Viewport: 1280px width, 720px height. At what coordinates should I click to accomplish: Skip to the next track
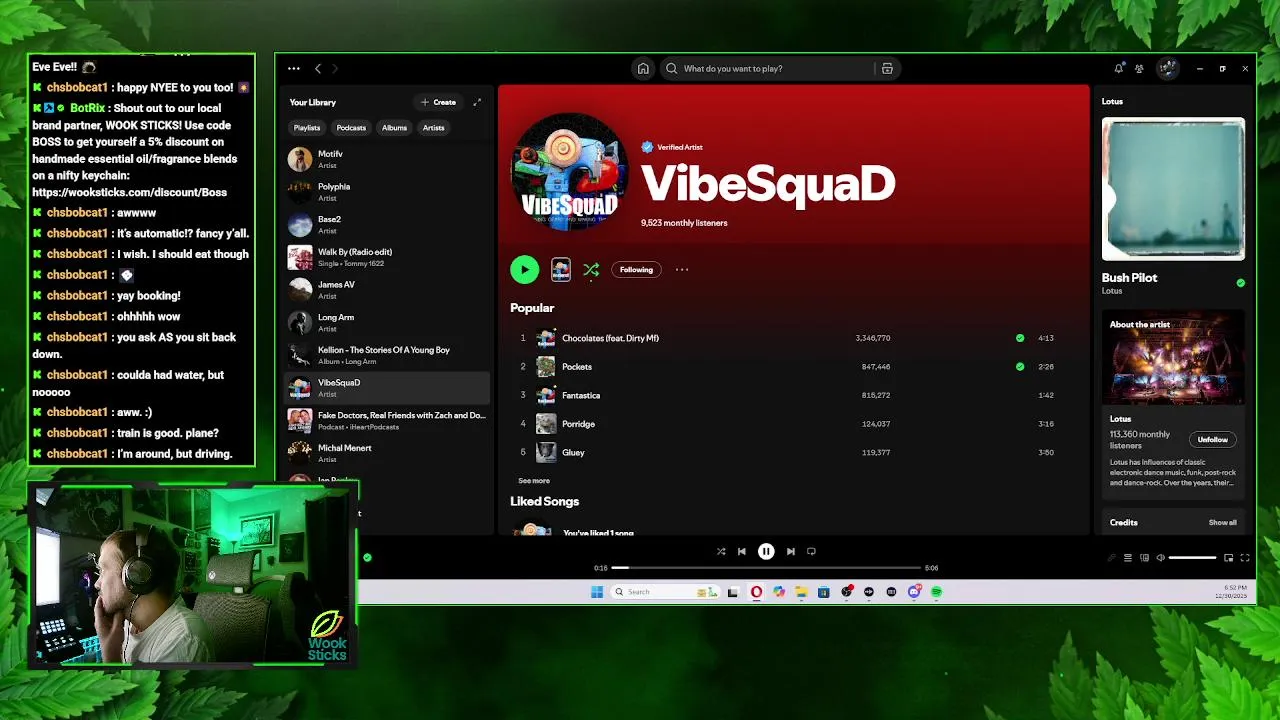790,551
